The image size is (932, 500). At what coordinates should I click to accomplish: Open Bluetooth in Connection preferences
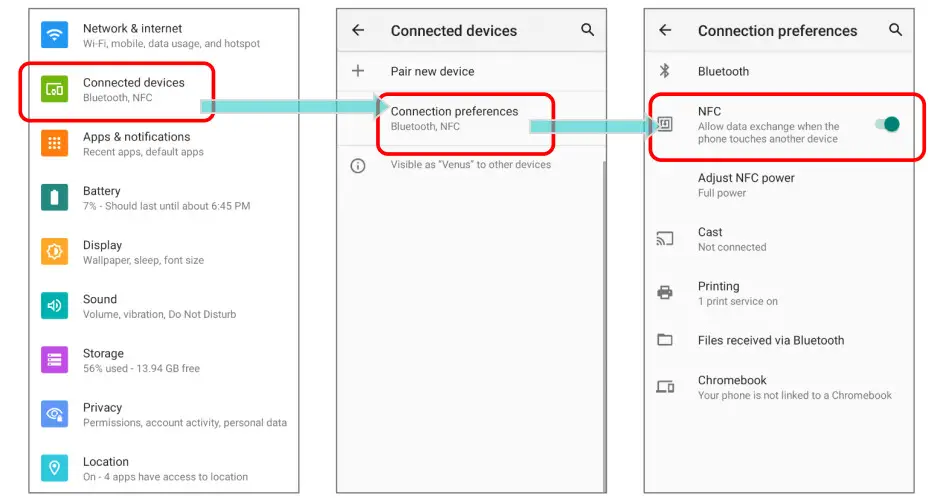(723, 71)
